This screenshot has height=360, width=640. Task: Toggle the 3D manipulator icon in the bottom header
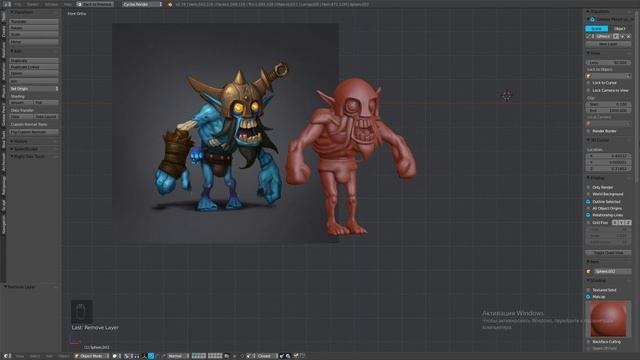click(144, 356)
